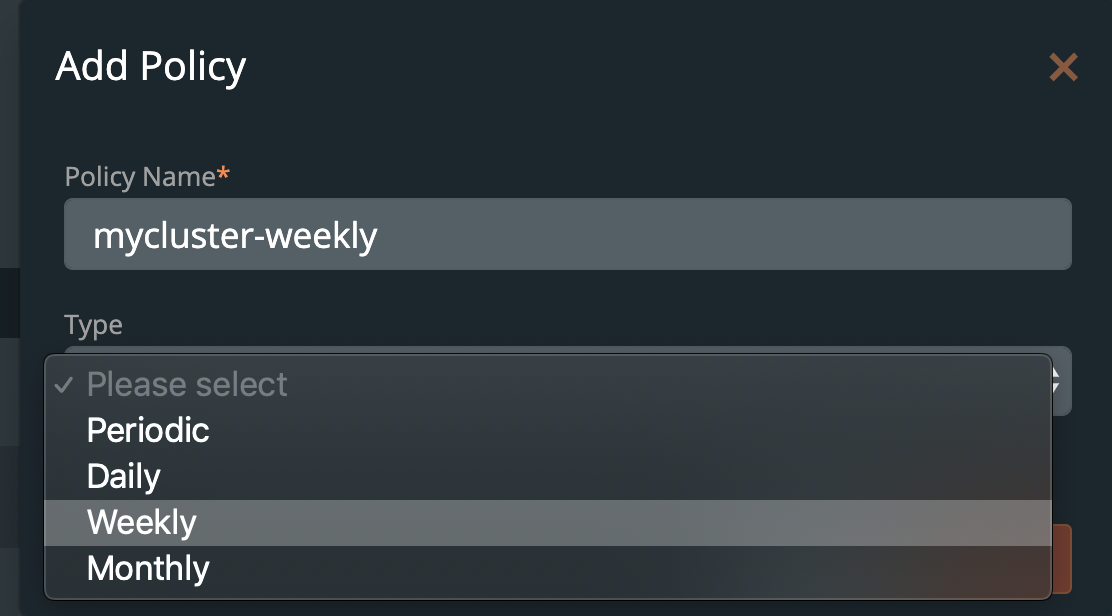Close the Add Policy dialog
This screenshot has width=1112, height=616.
pos(1063,68)
